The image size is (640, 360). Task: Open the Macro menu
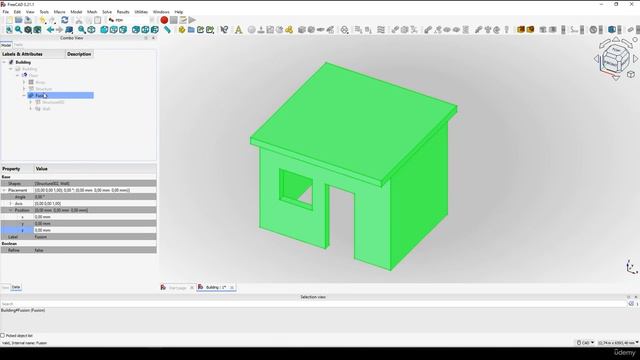point(59,12)
